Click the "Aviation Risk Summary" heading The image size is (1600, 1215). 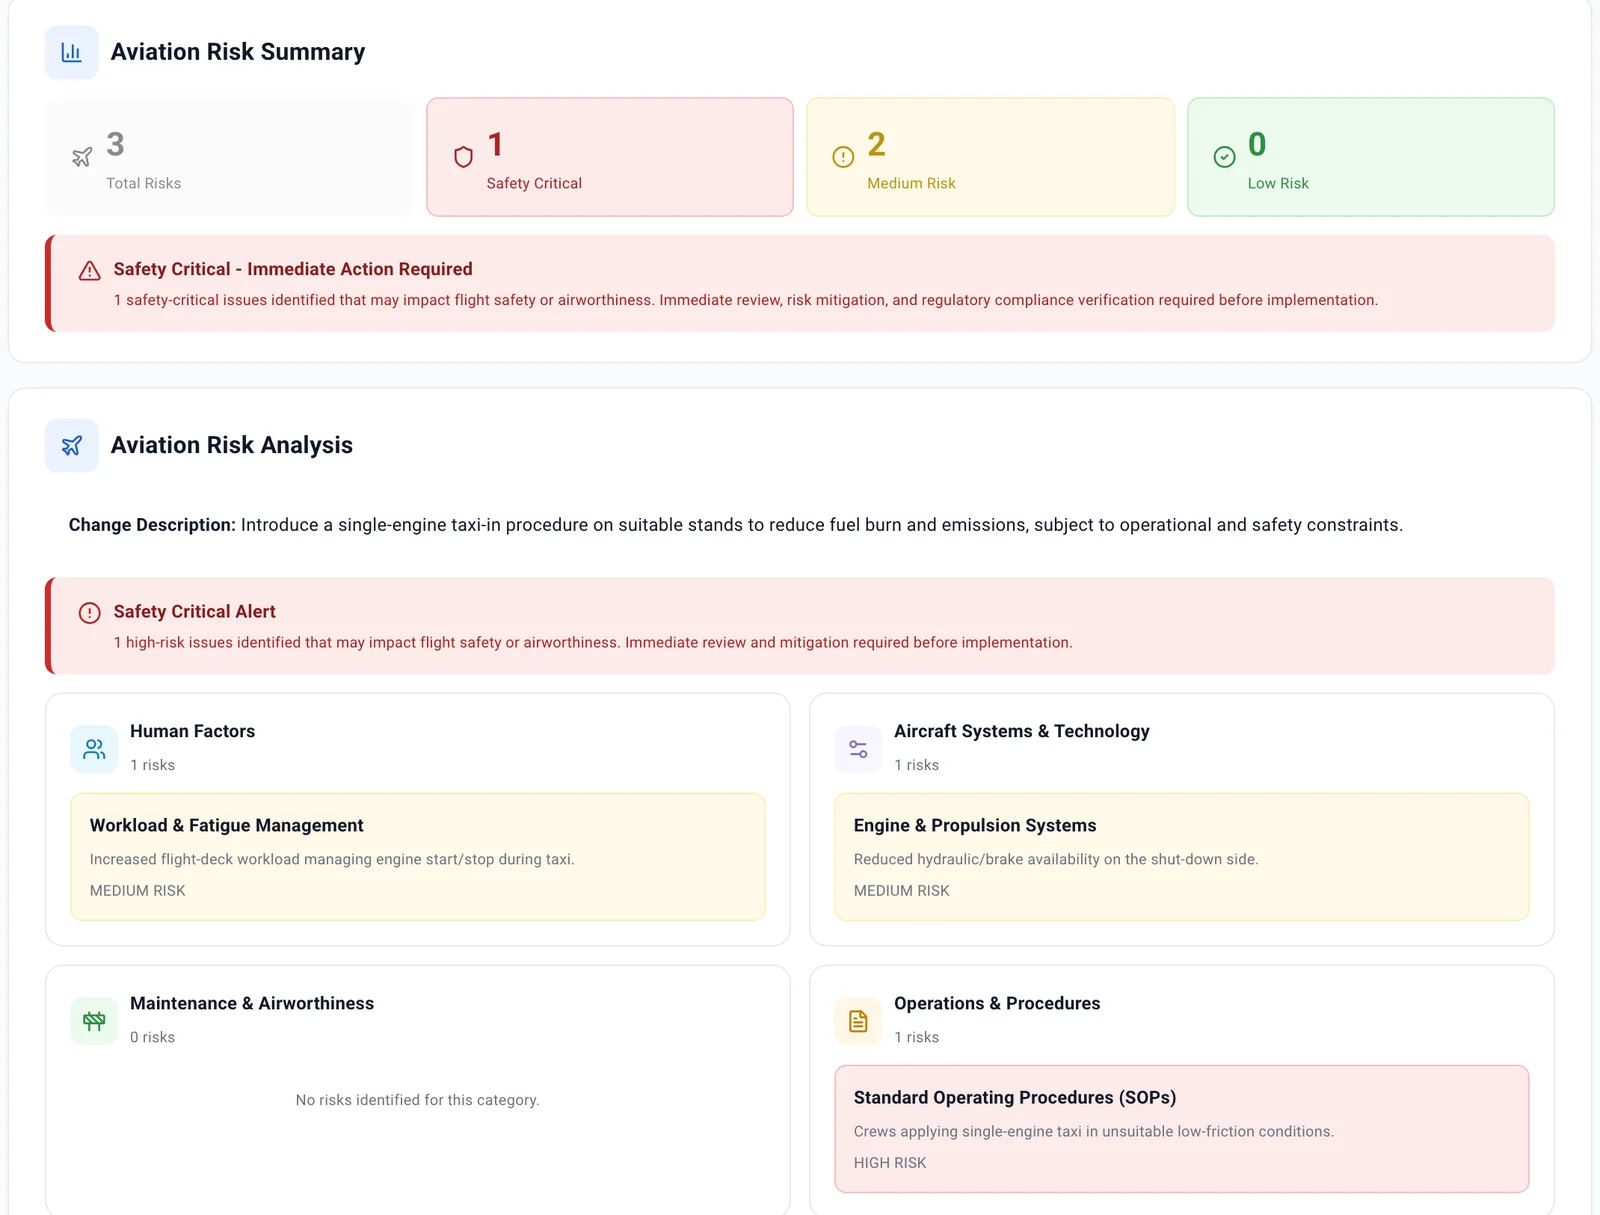238,52
